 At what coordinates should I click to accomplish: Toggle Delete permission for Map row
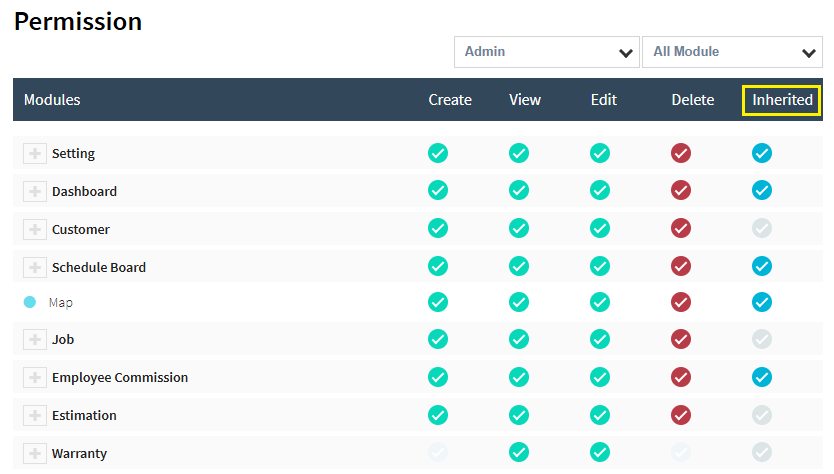[x=681, y=302]
